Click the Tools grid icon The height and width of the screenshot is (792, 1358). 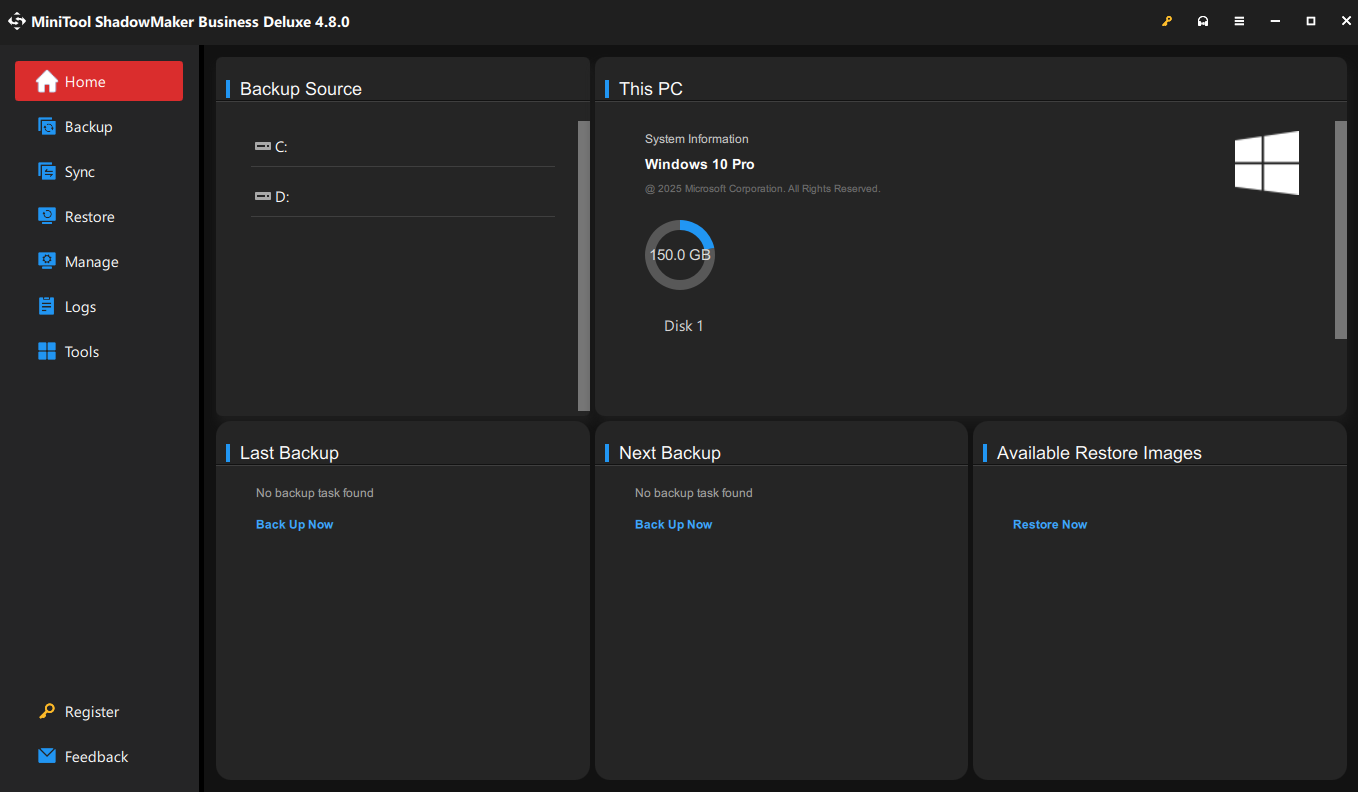[47, 352]
